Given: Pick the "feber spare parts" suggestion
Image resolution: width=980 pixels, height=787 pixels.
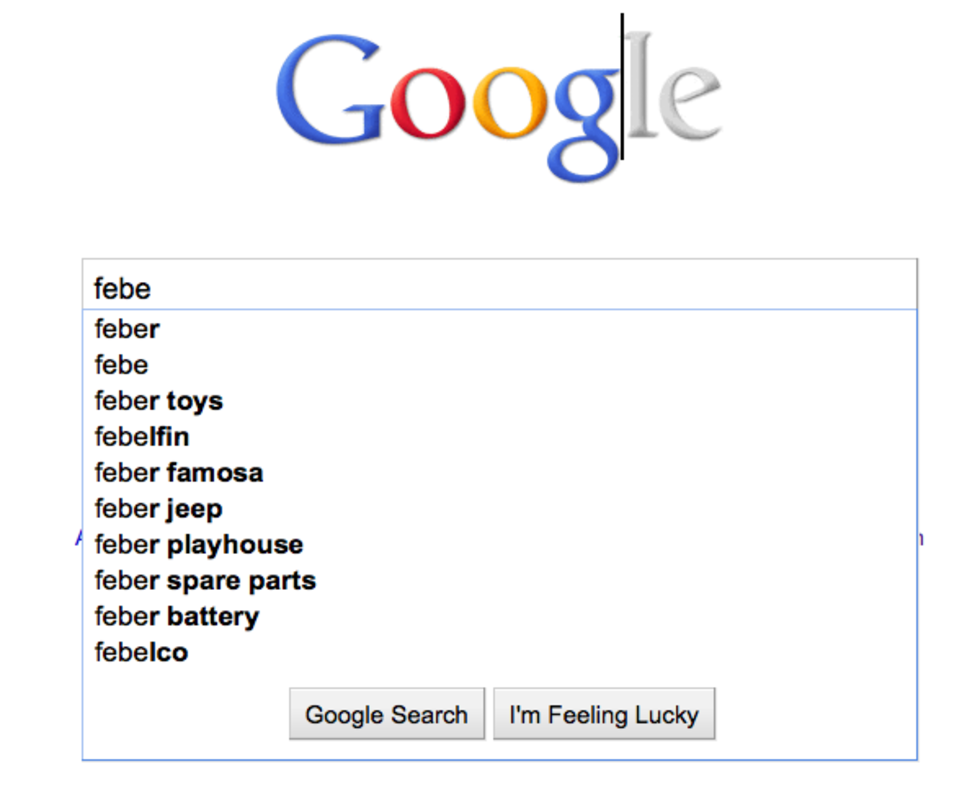Looking at the screenshot, I should tap(499, 580).
